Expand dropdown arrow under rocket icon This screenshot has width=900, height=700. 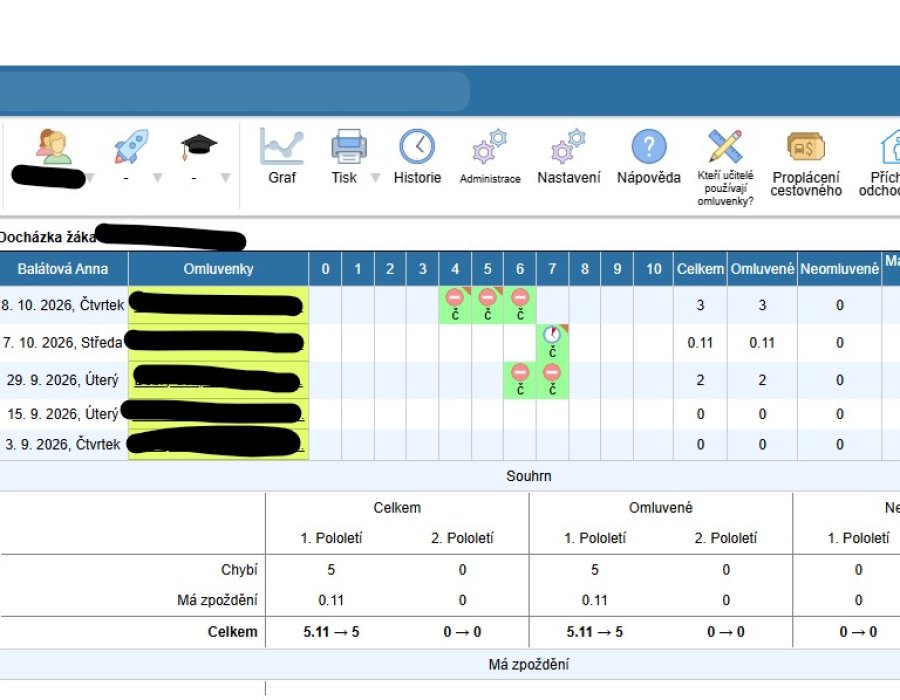click(x=157, y=178)
